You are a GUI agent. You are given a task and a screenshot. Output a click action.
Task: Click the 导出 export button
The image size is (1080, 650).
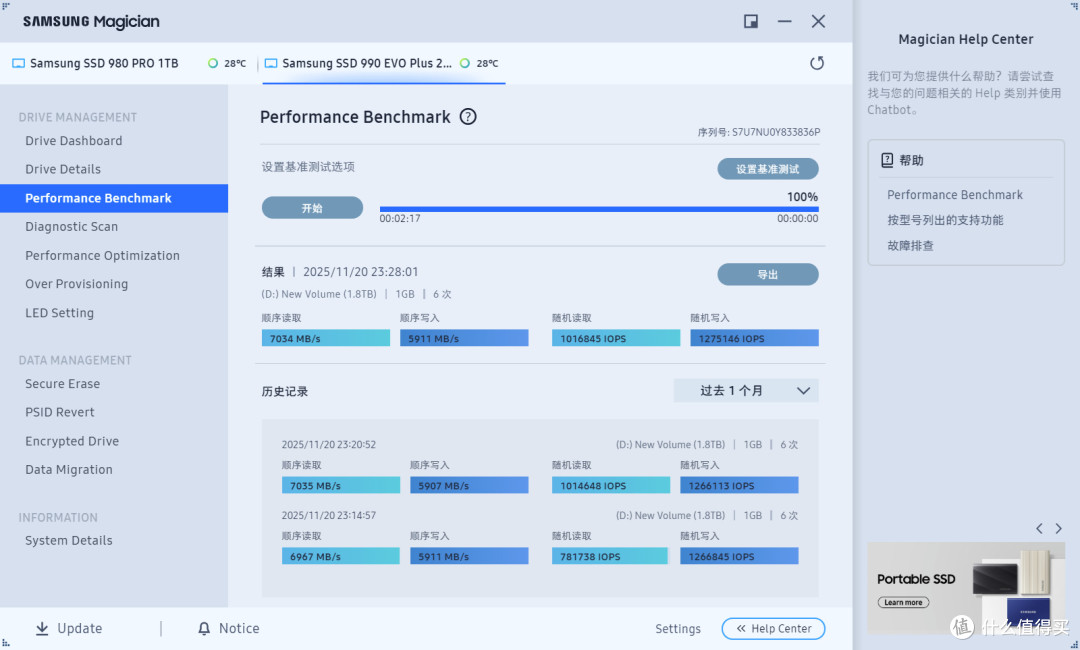[x=768, y=274]
